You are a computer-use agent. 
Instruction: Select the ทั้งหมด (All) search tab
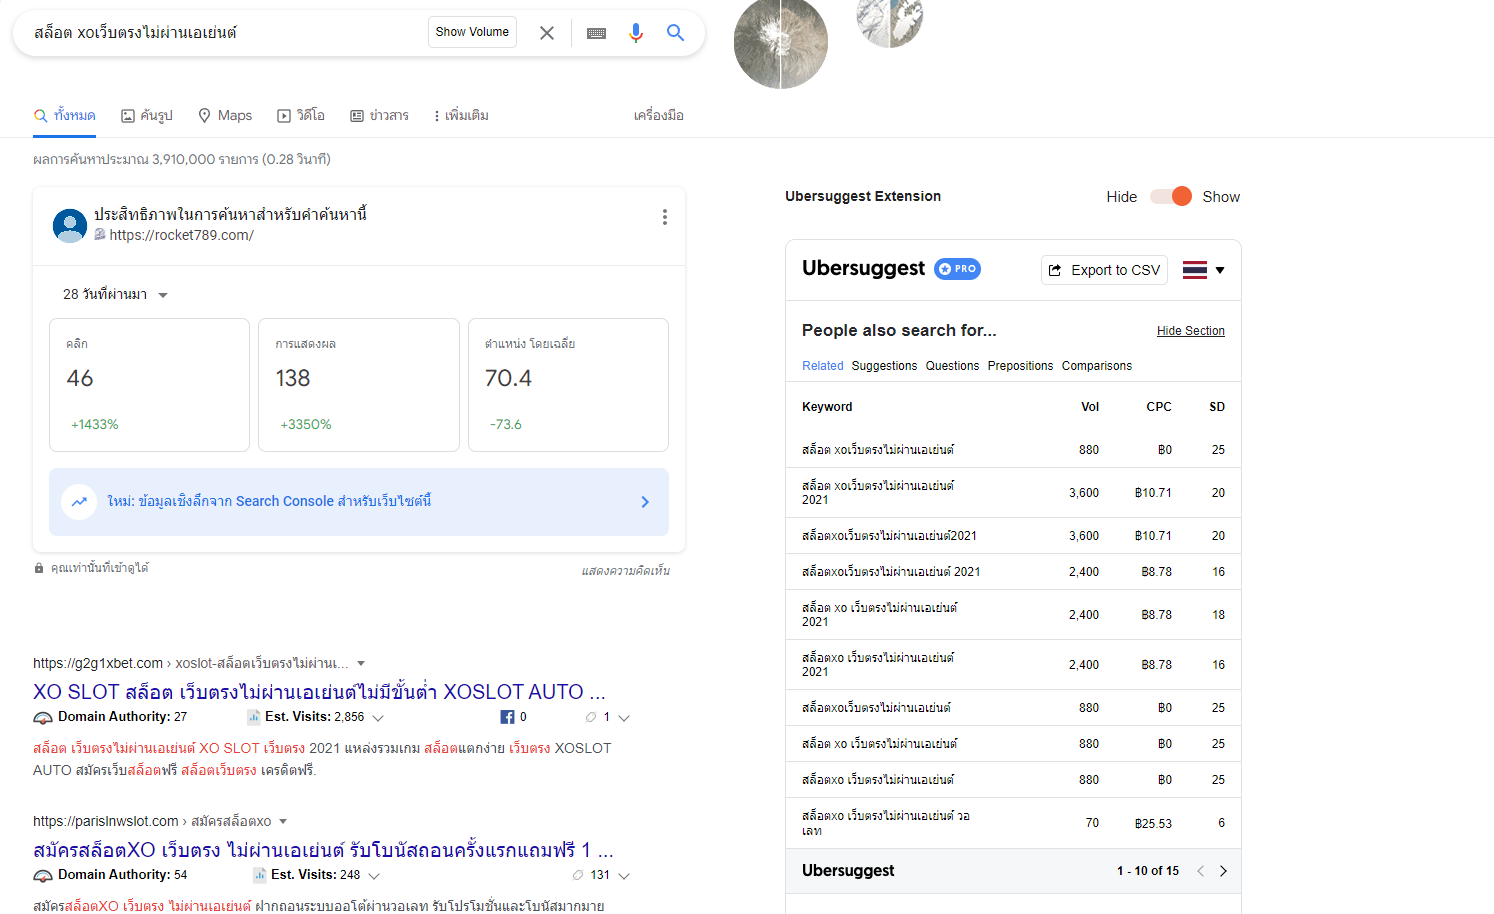pos(65,116)
